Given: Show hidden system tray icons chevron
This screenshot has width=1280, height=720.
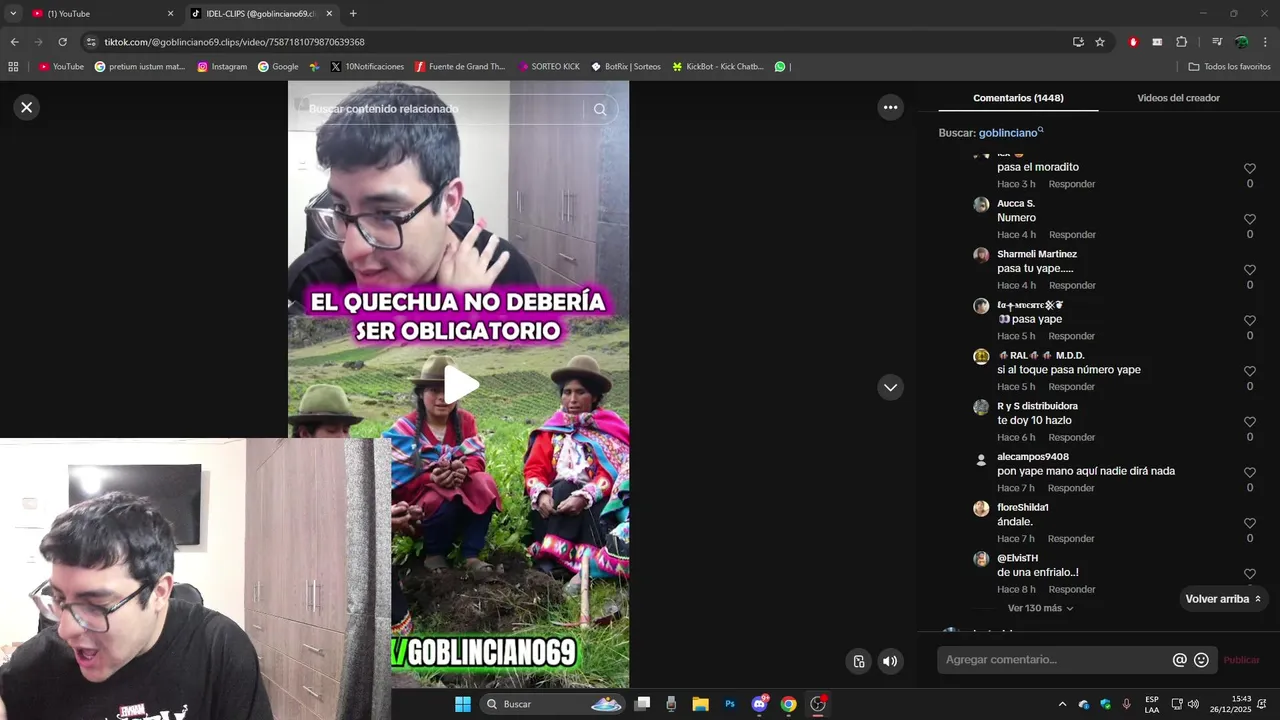Looking at the screenshot, I should tap(1062, 704).
